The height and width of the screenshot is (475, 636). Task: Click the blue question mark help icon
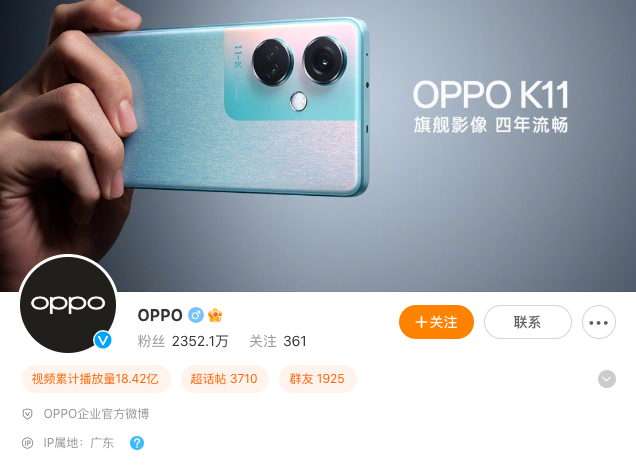point(137,443)
